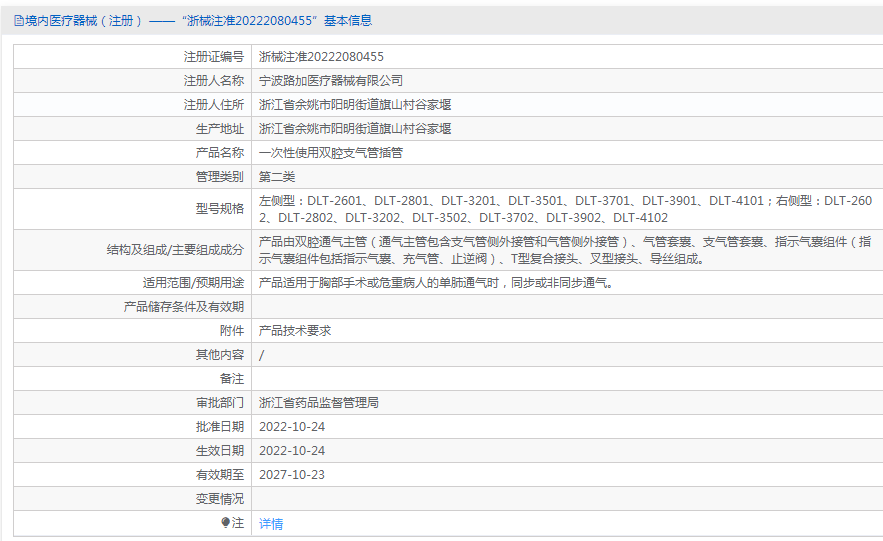This screenshot has width=883, height=541.
Task: Click the 结构及组成/主要组成成分 label
Action: (x=175, y=250)
